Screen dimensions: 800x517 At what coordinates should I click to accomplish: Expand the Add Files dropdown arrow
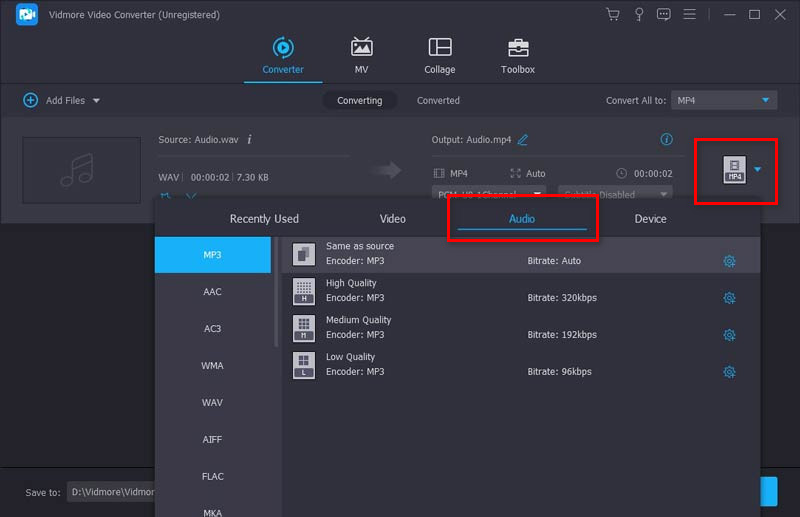click(x=96, y=101)
